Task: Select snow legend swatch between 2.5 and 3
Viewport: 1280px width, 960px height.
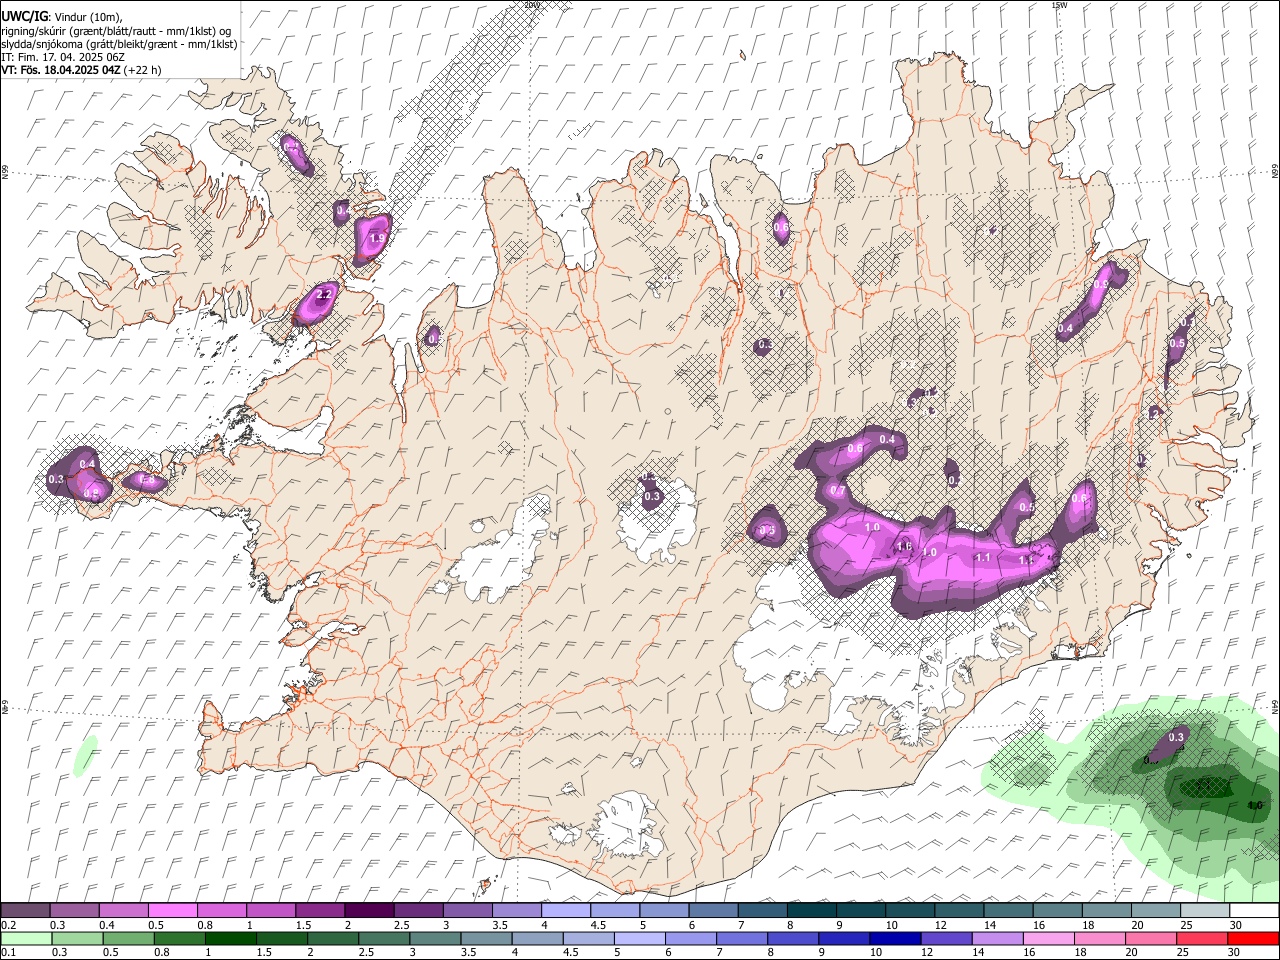Action: (418, 911)
